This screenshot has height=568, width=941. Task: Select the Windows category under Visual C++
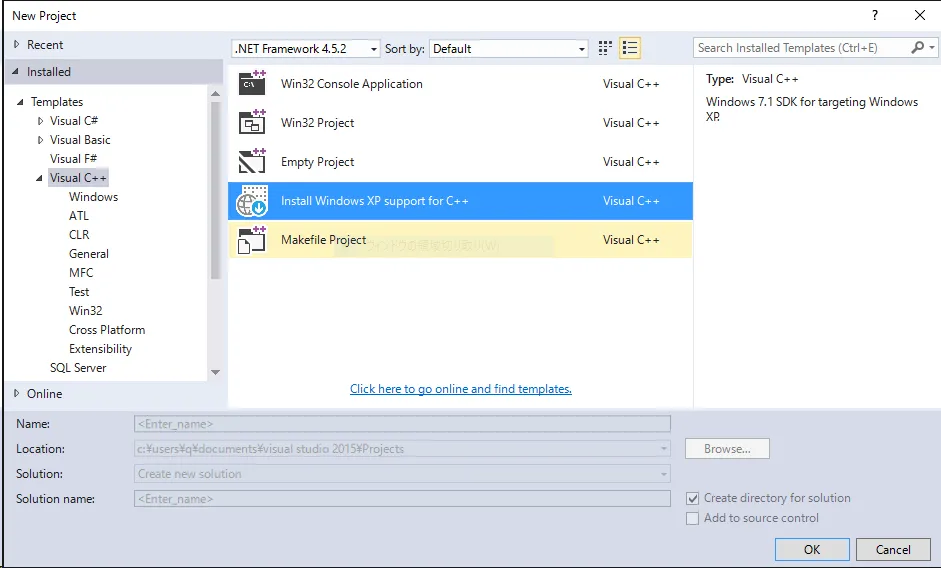pyautogui.click(x=93, y=197)
